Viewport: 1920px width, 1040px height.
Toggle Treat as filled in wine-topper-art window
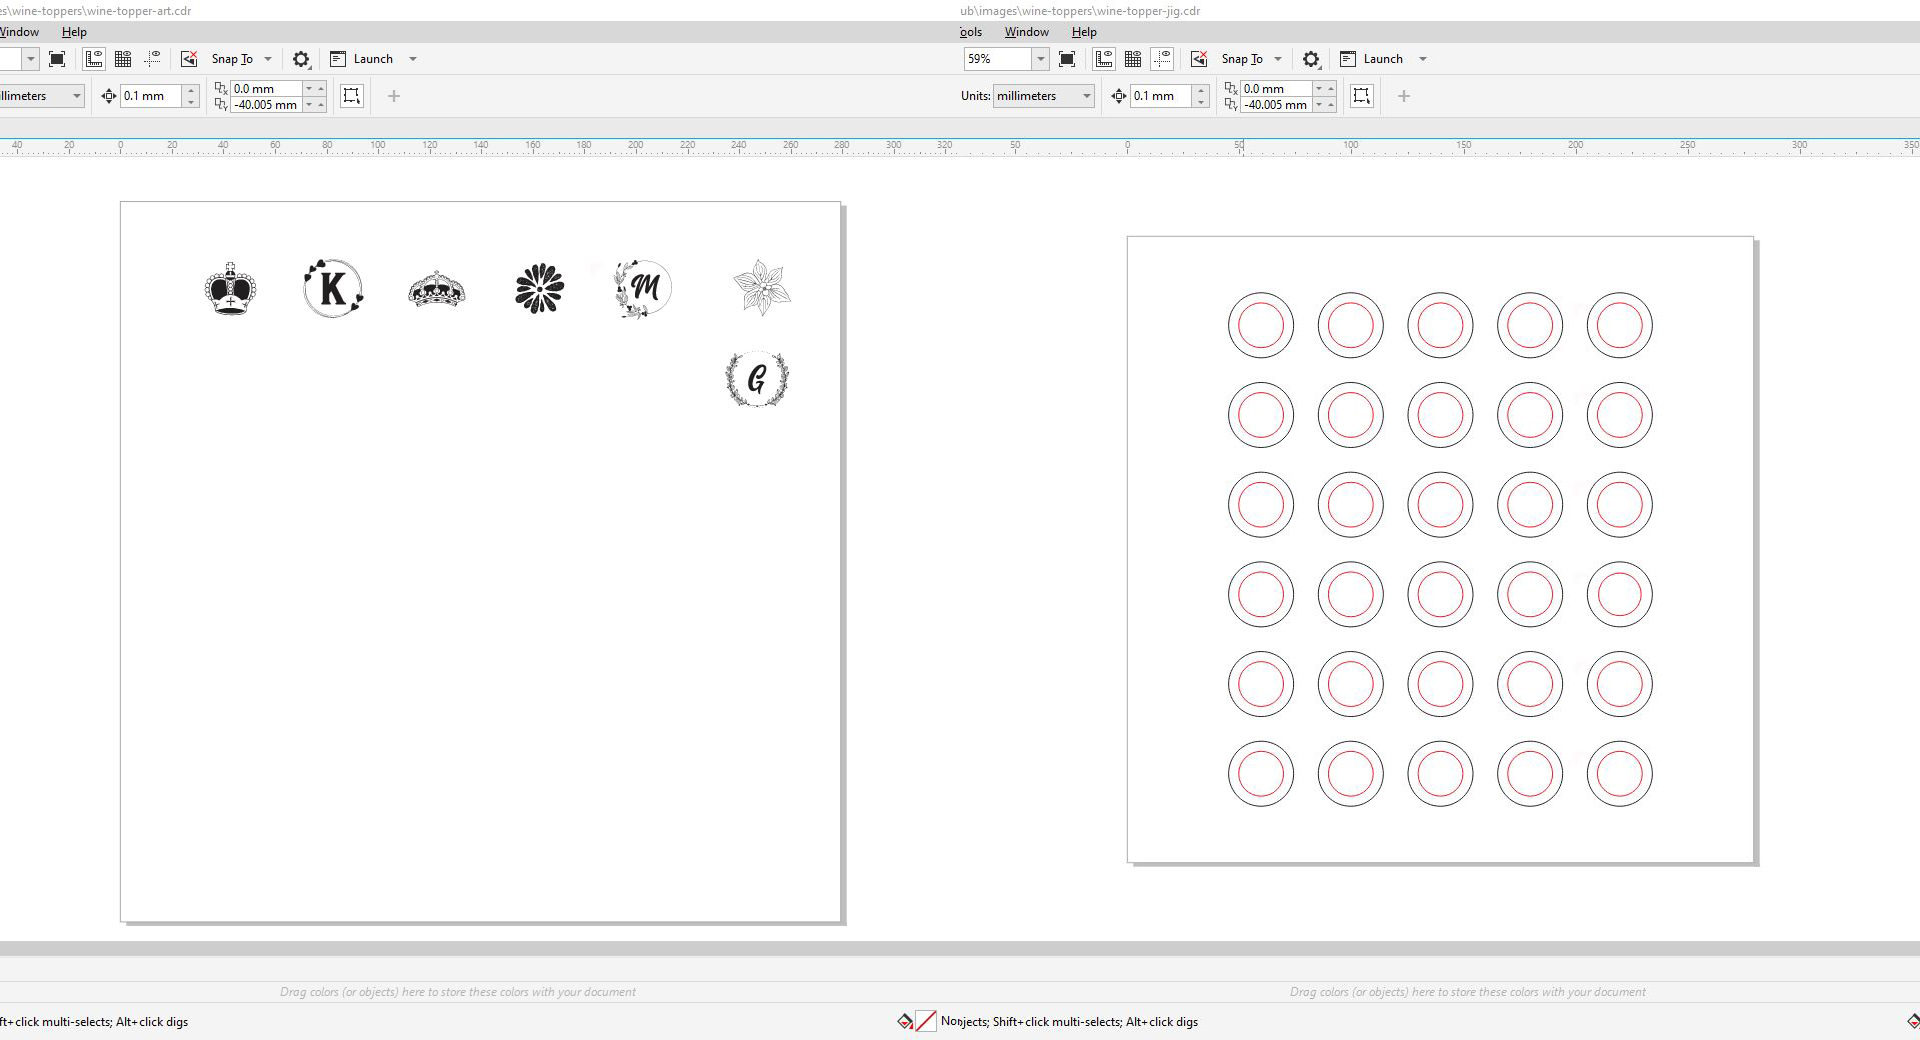point(352,96)
